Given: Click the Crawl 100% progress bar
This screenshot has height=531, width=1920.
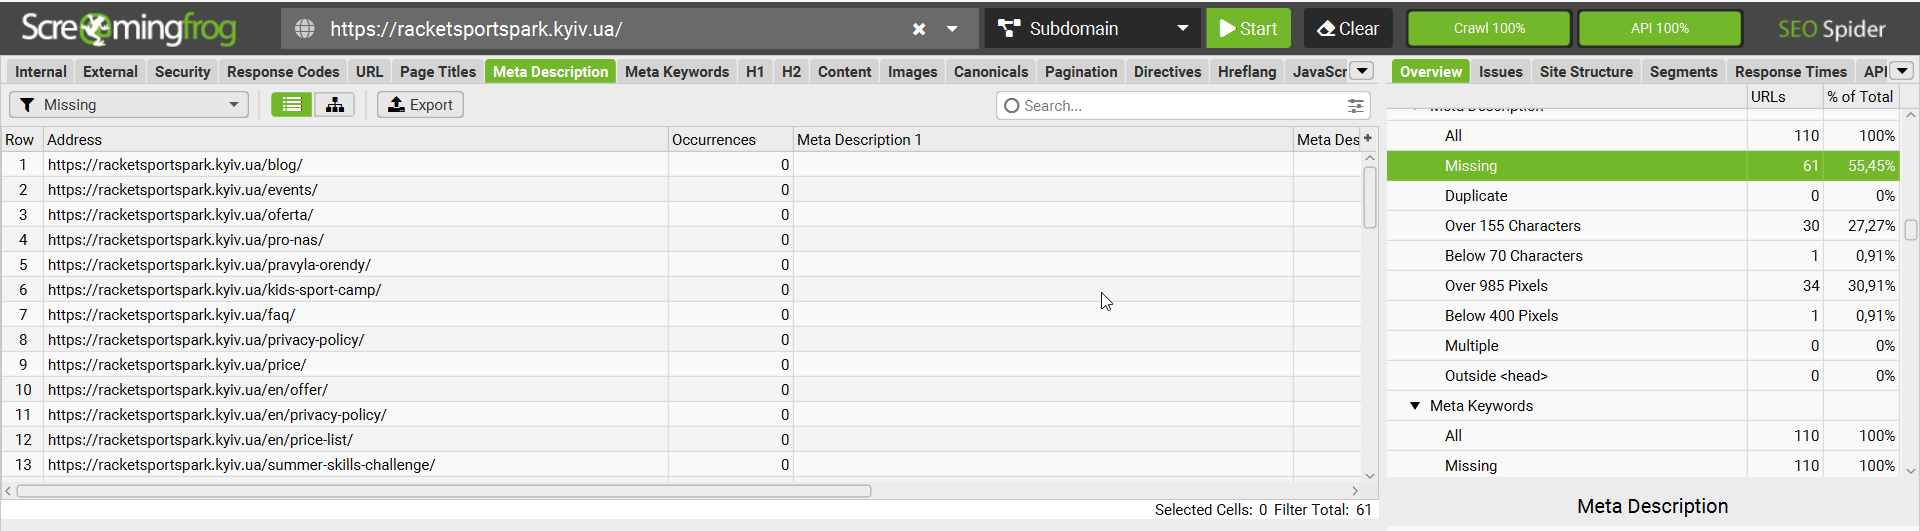Looking at the screenshot, I should (x=1489, y=28).
